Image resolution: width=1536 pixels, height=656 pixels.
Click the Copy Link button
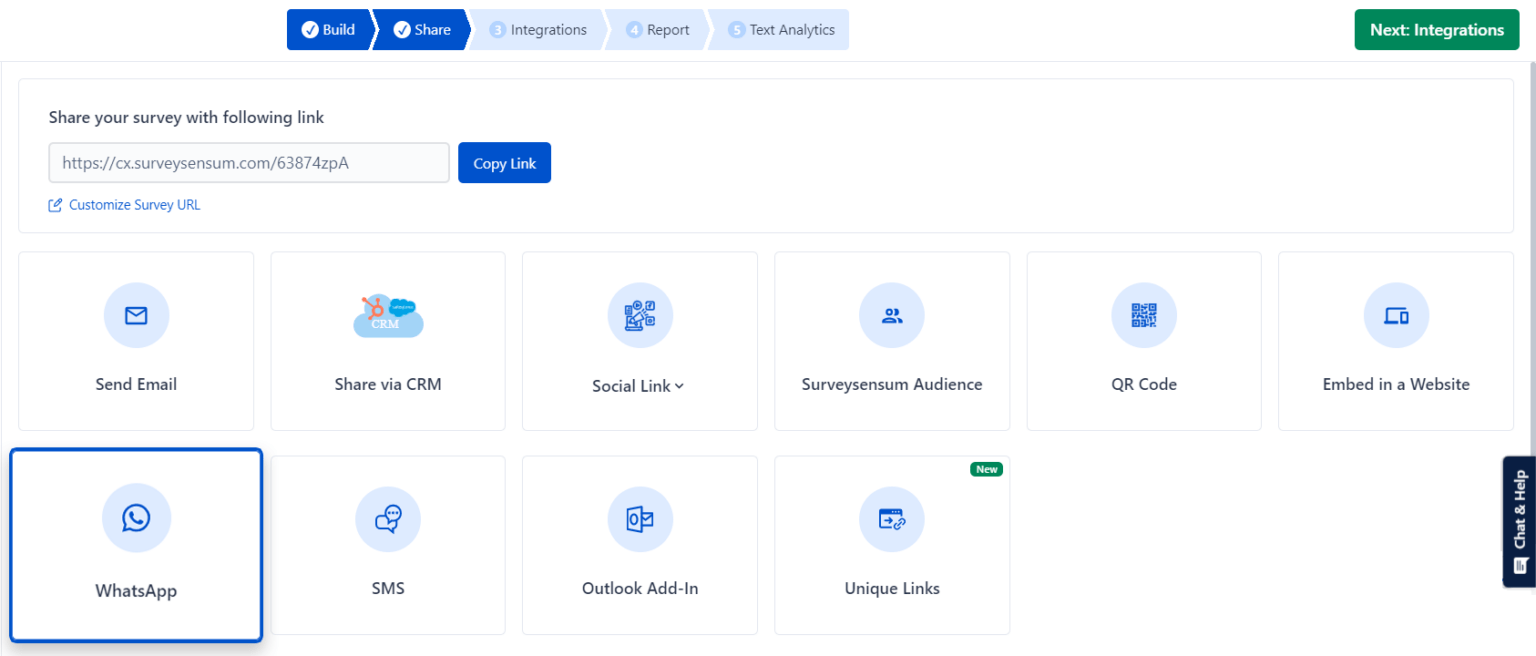click(x=505, y=163)
